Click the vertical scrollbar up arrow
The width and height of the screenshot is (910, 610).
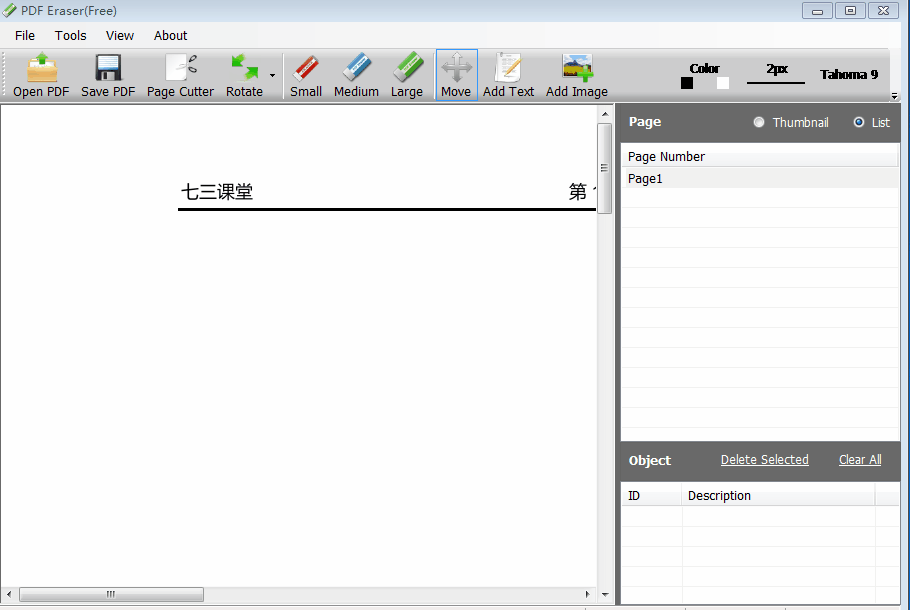(x=605, y=114)
